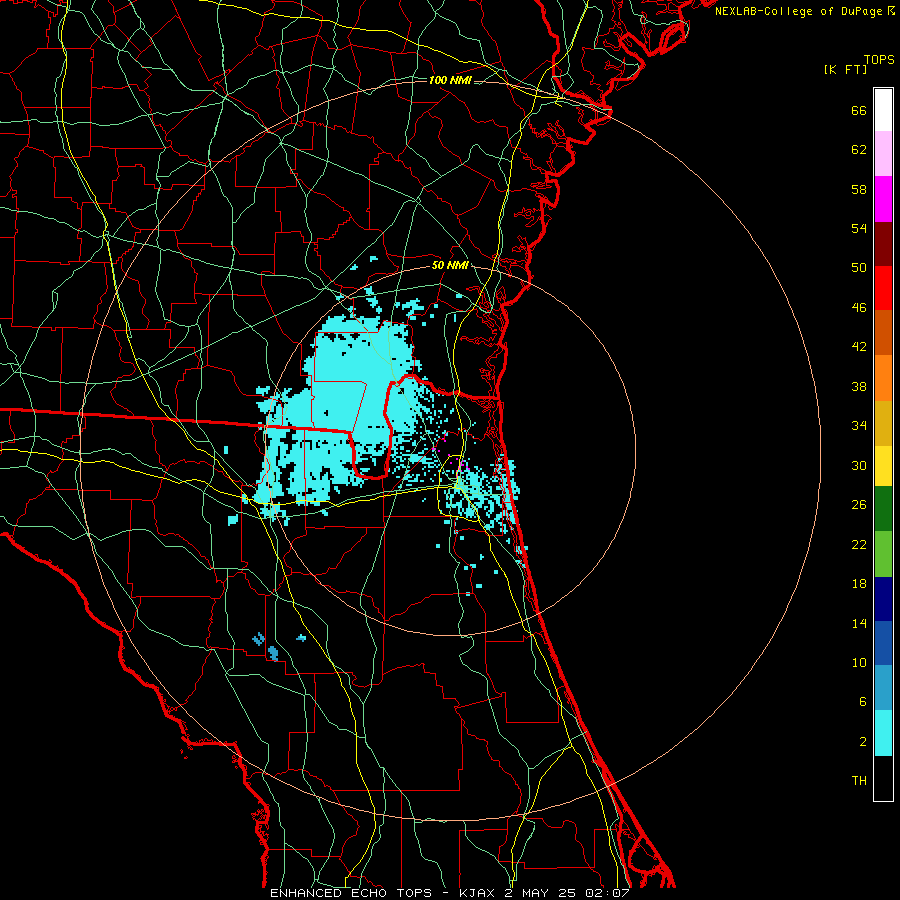Click the 30 value on the legend scale
The image size is (900, 900).
pyautogui.click(x=859, y=465)
